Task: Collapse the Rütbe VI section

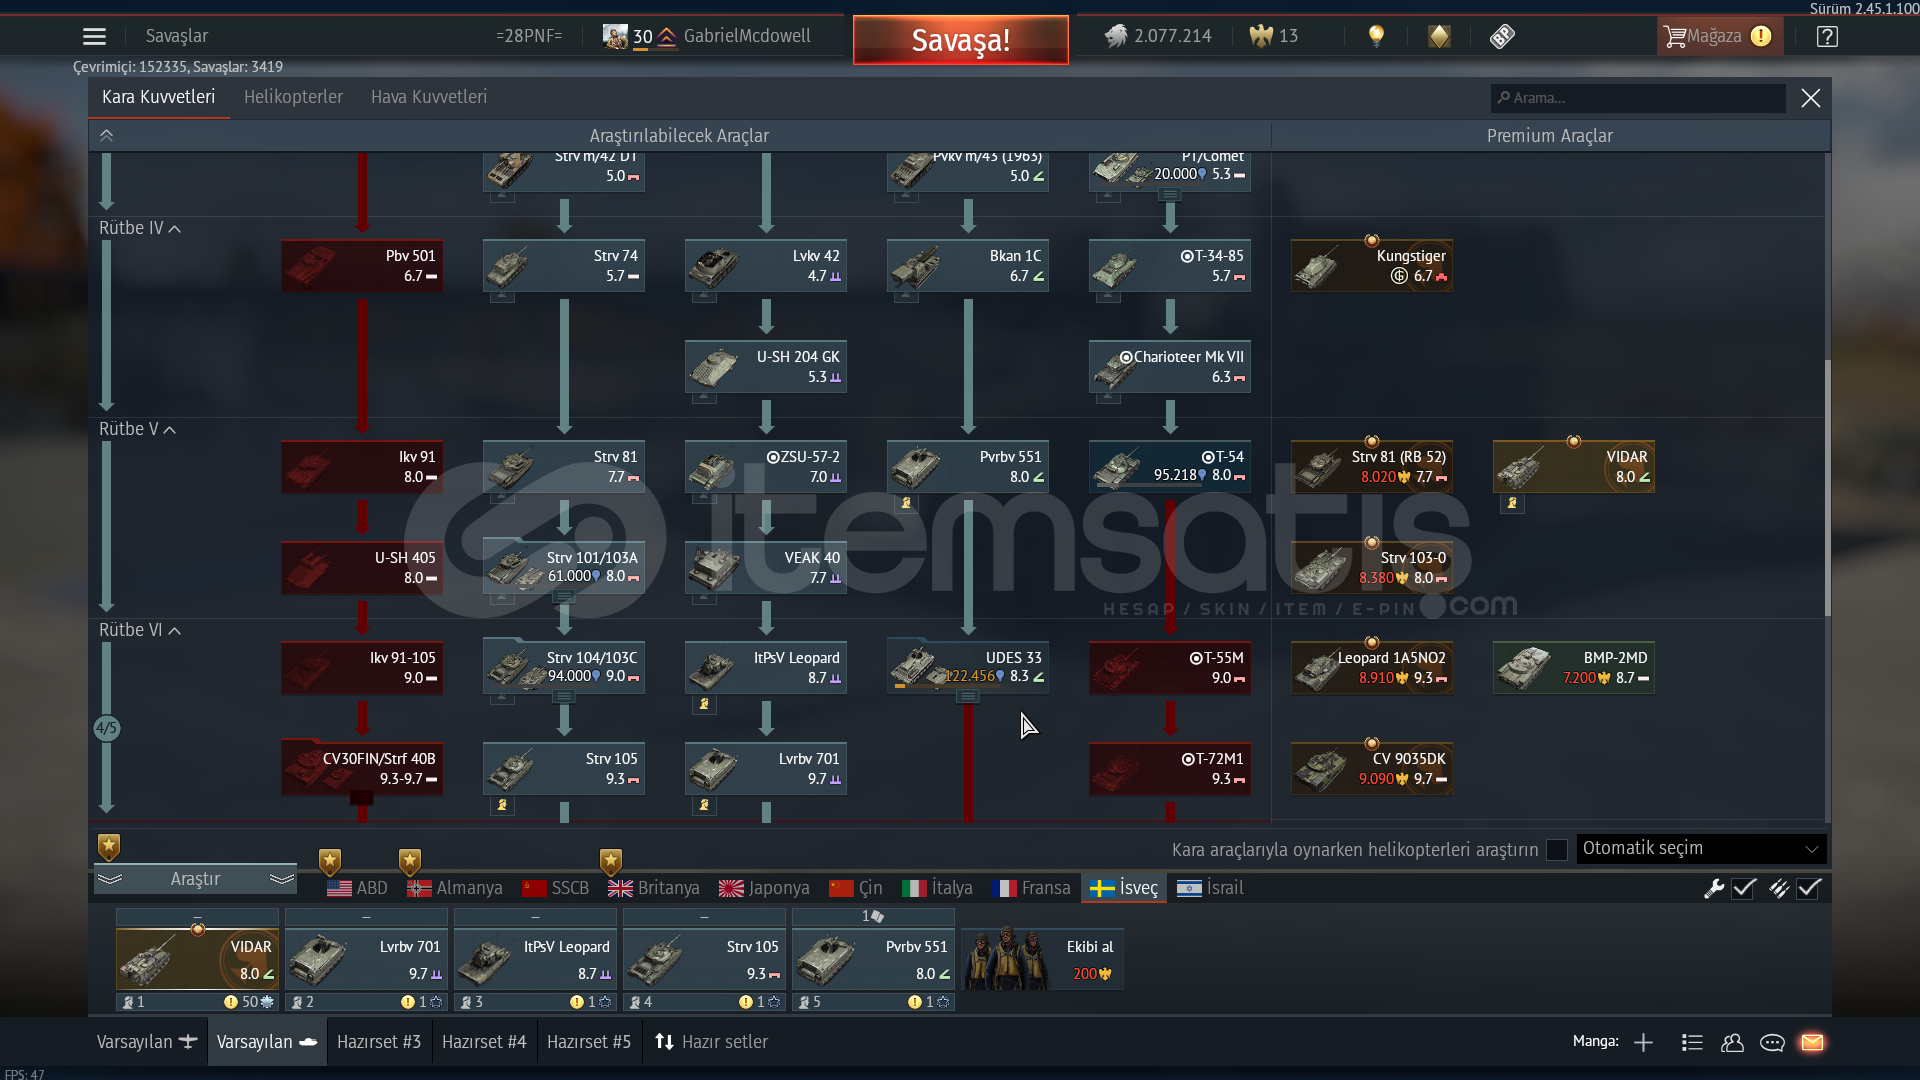Action: (x=174, y=631)
